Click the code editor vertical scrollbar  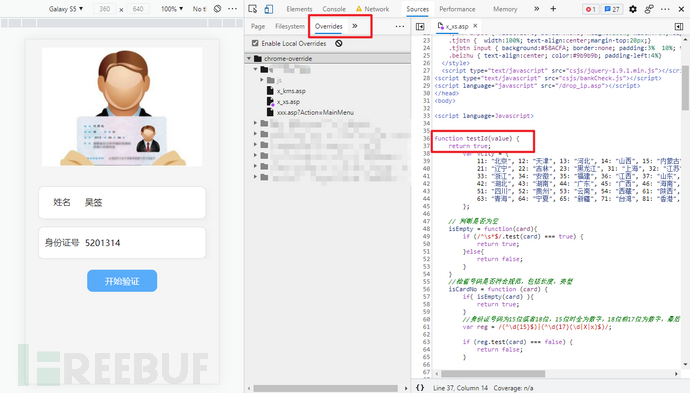click(x=685, y=88)
